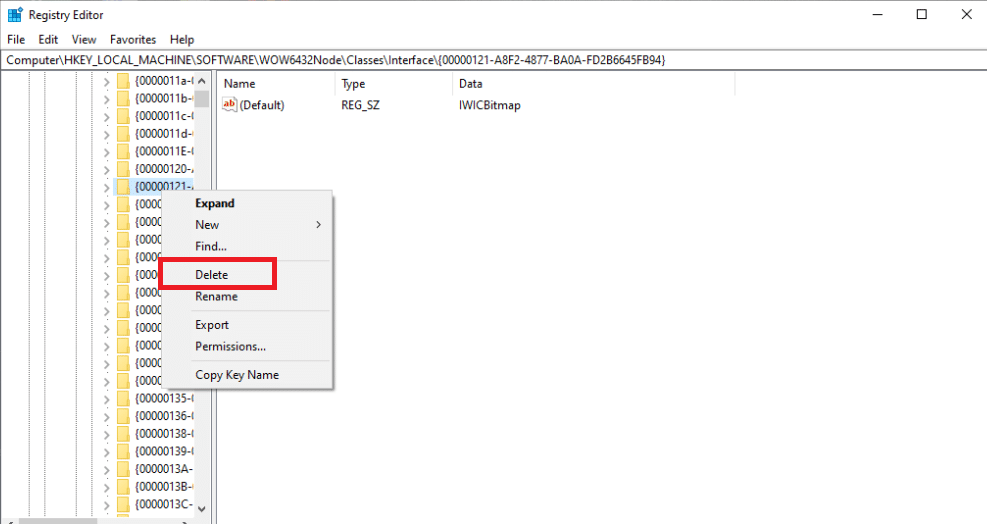The height and width of the screenshot is (524, 987).
Task: Expand the {00000138- key chevron
Action: pos(106,434)
